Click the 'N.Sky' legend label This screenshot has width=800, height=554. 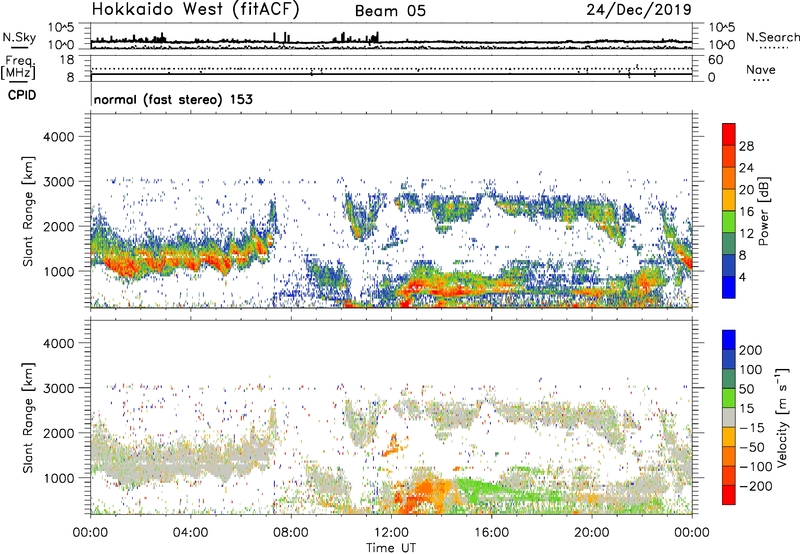pyautogui.click(x=19, y=37)
